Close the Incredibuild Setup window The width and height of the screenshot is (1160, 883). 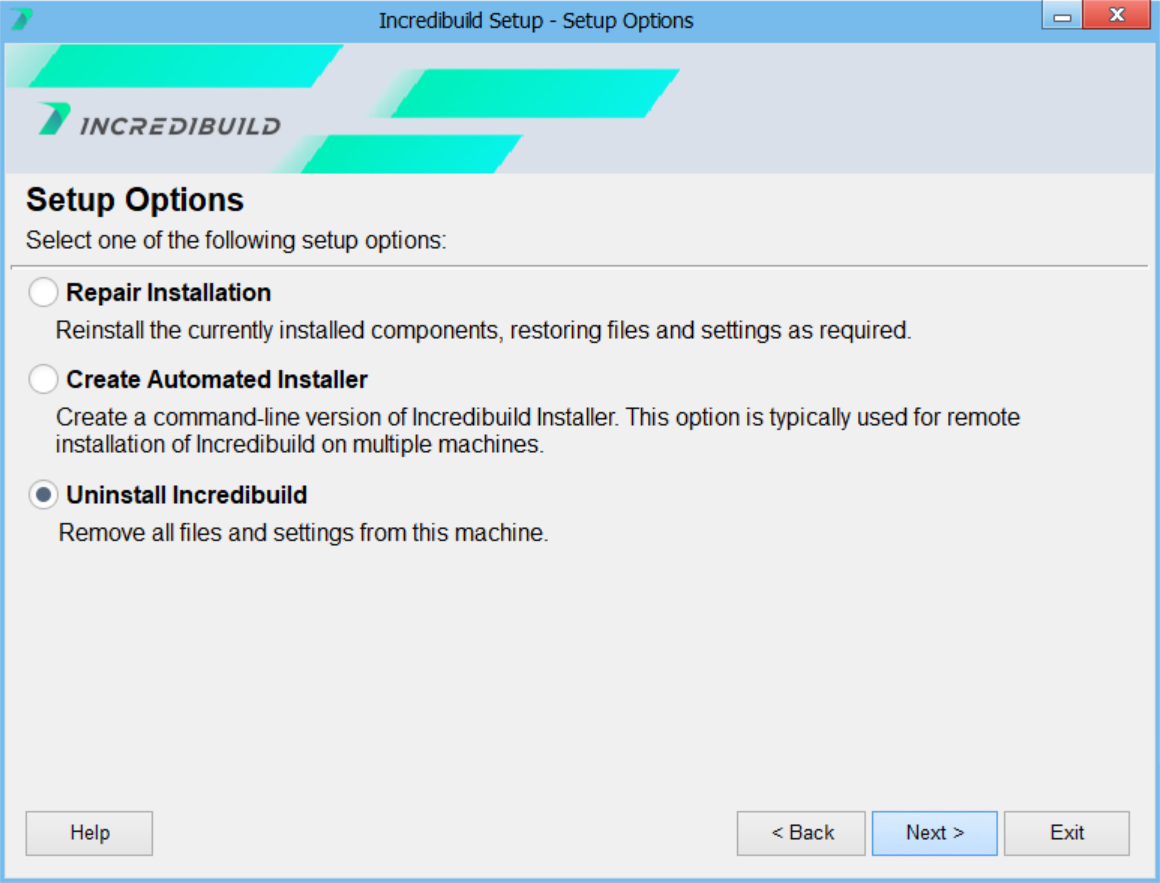[1117, 15]
